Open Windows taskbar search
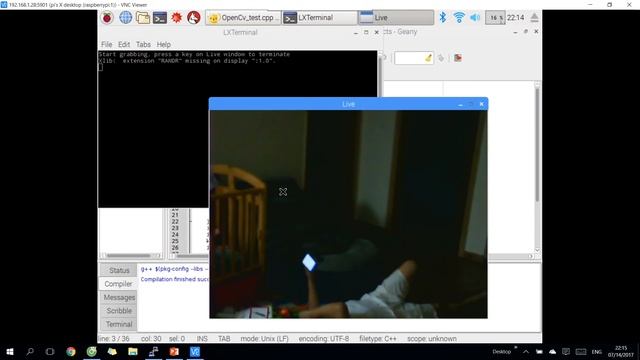 [x=30, y=351]
